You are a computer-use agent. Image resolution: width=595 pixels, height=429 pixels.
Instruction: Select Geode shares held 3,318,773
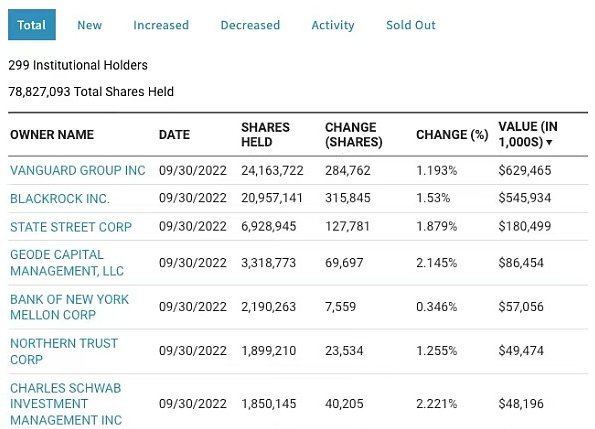coord(268,262)
